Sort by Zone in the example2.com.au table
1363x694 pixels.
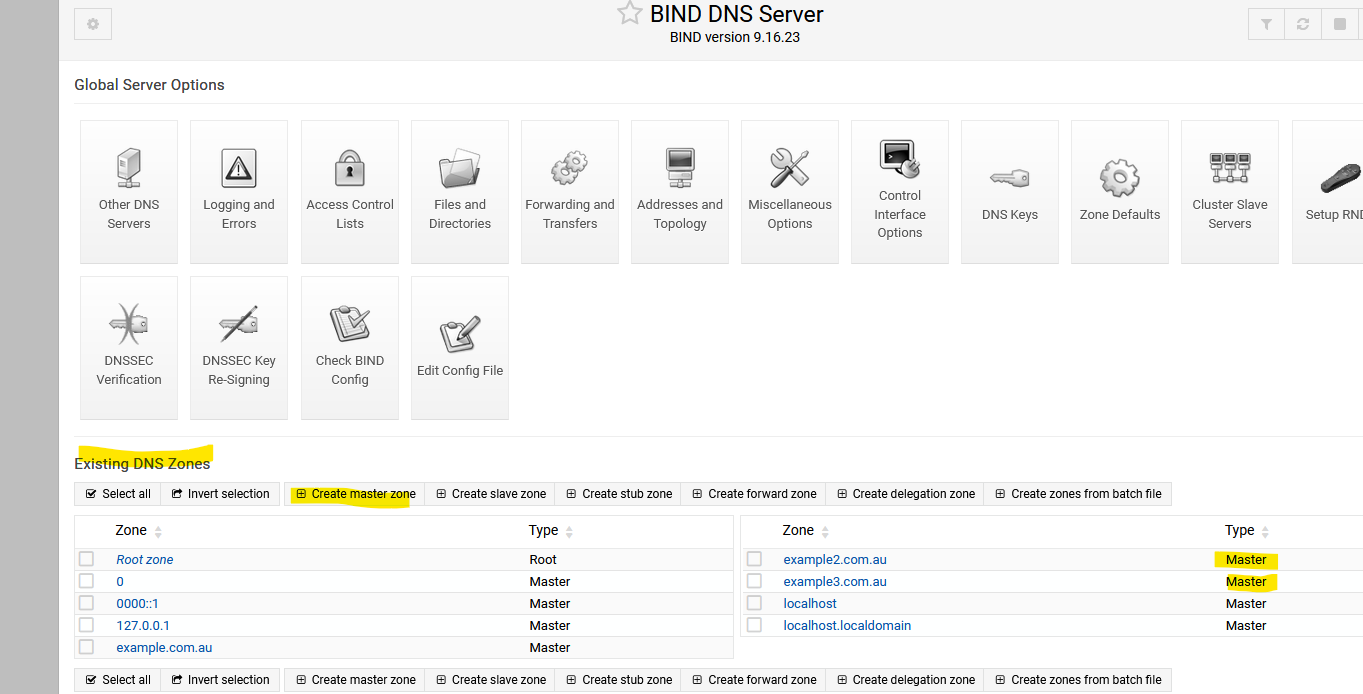(x=806, y=531)
